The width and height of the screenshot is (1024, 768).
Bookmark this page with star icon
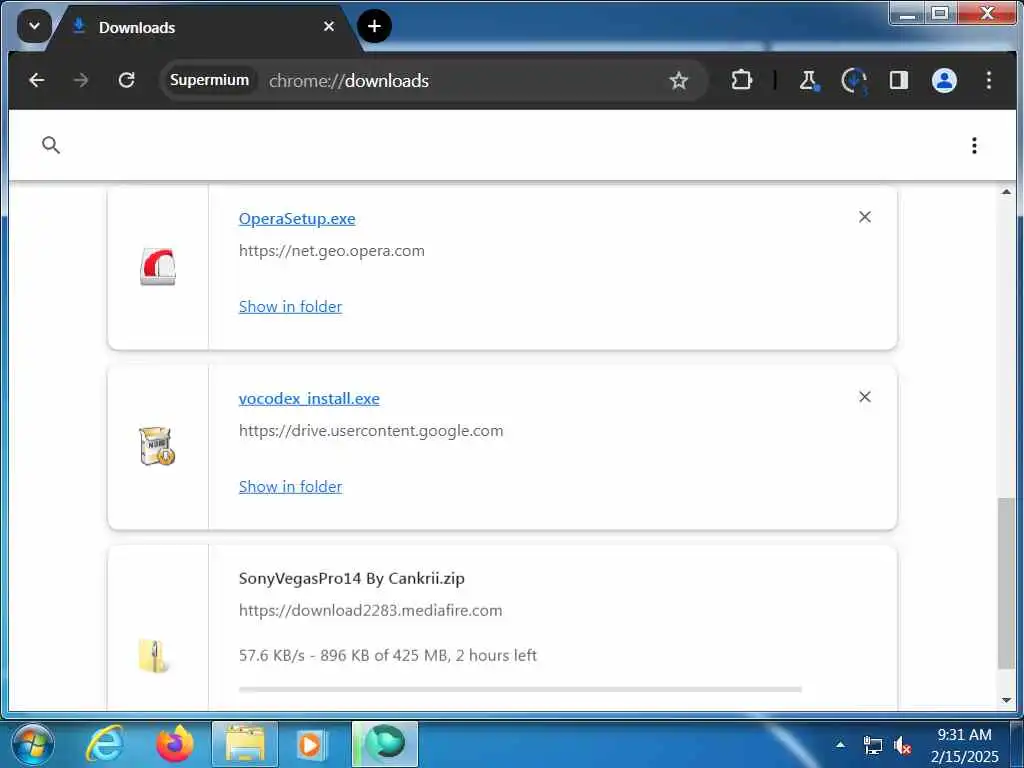click(679, 80)
